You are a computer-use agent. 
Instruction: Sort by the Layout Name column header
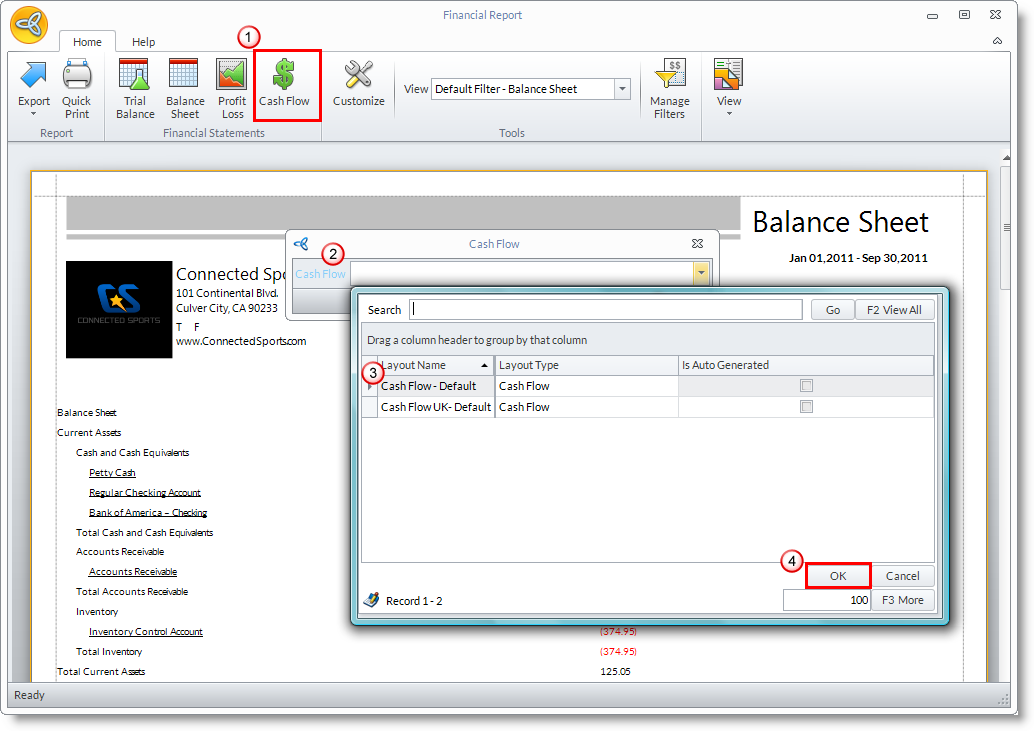tap(435, 365)
